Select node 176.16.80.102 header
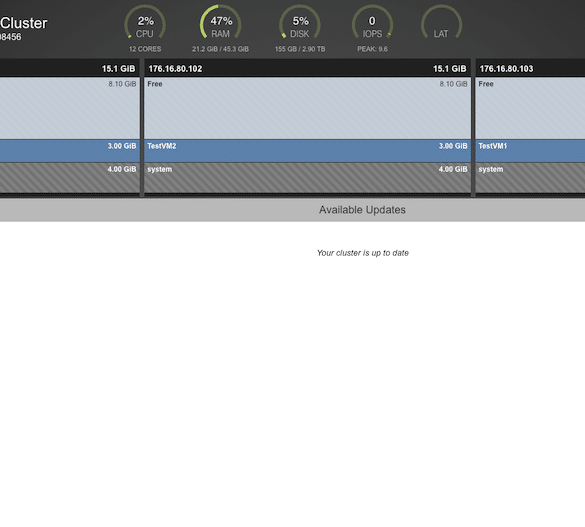The height and width of the screenshot is (527, 585). click(307, 69)
